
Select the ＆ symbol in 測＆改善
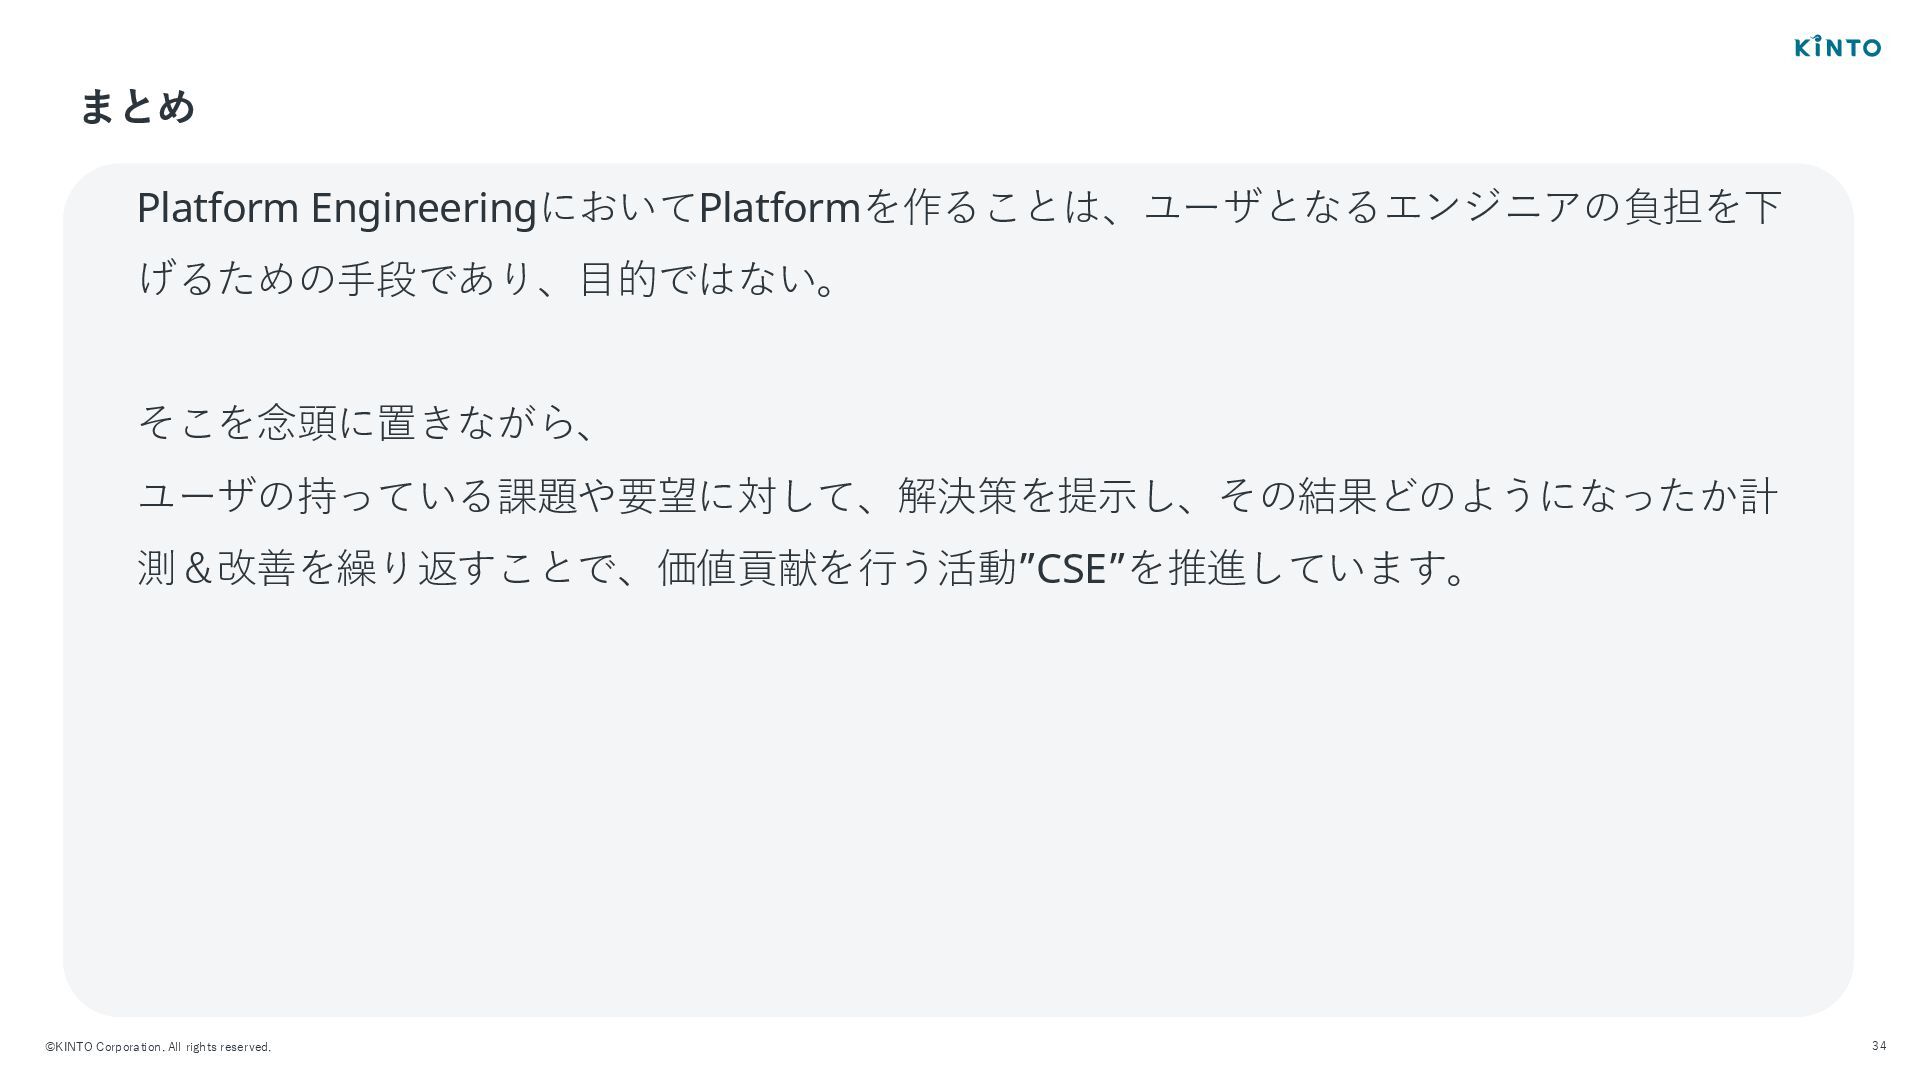click(x=197, y=568)
